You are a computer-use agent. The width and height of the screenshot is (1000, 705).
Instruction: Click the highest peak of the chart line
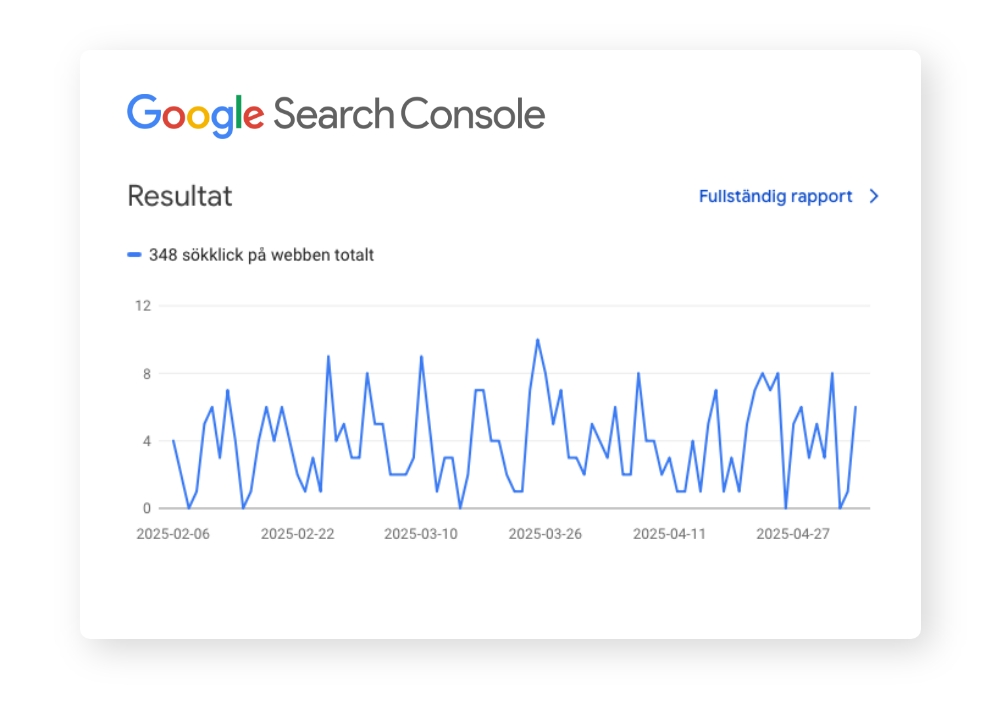coord(538,340)
